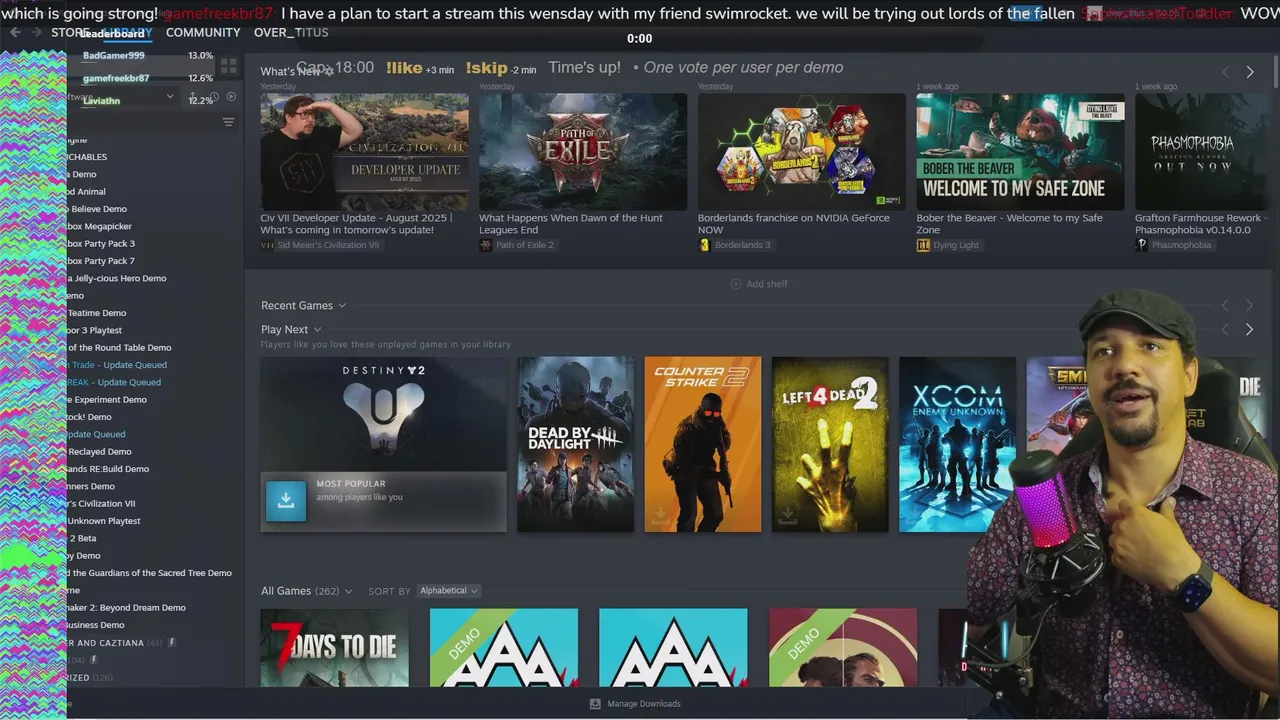1280x720 pixels.
Task: Open the advanced filter sliders icon in sidebar
Action: point(228,122)
